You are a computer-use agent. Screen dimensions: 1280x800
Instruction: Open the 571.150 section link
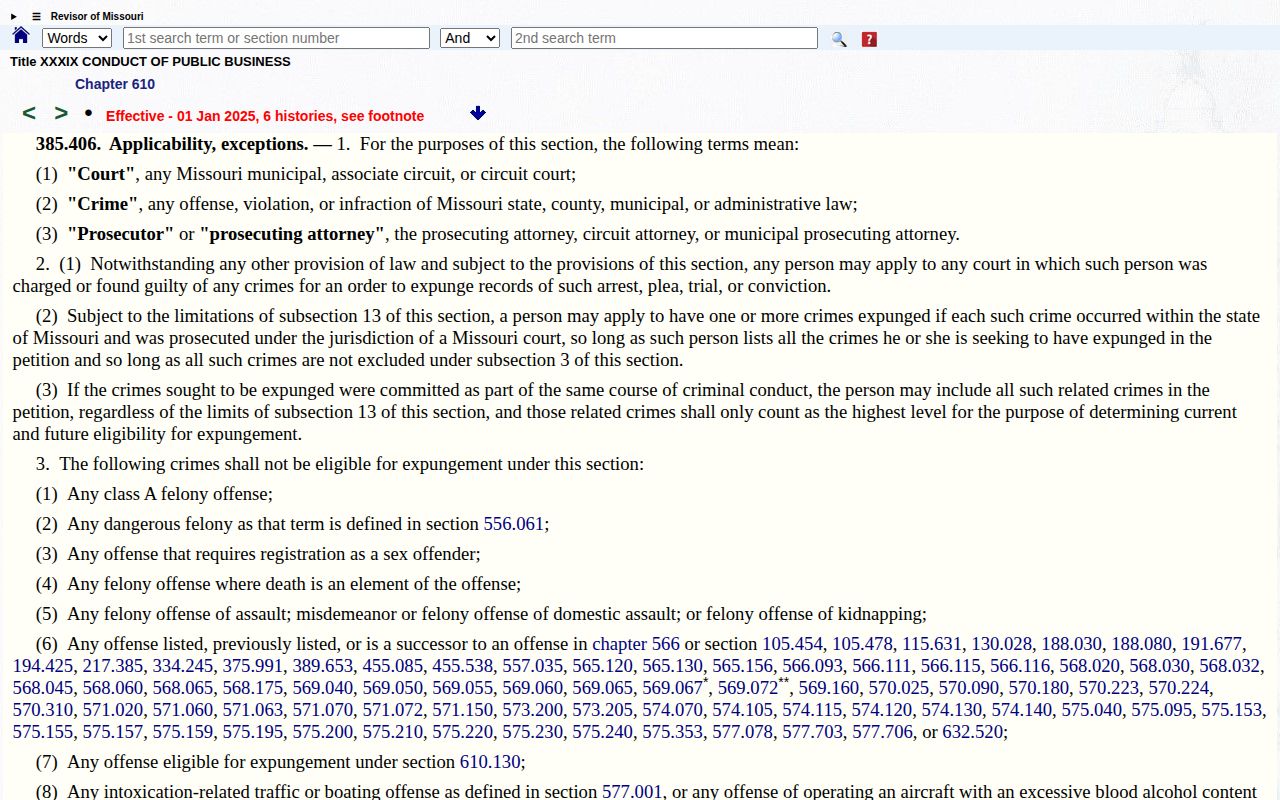(463, 710)
